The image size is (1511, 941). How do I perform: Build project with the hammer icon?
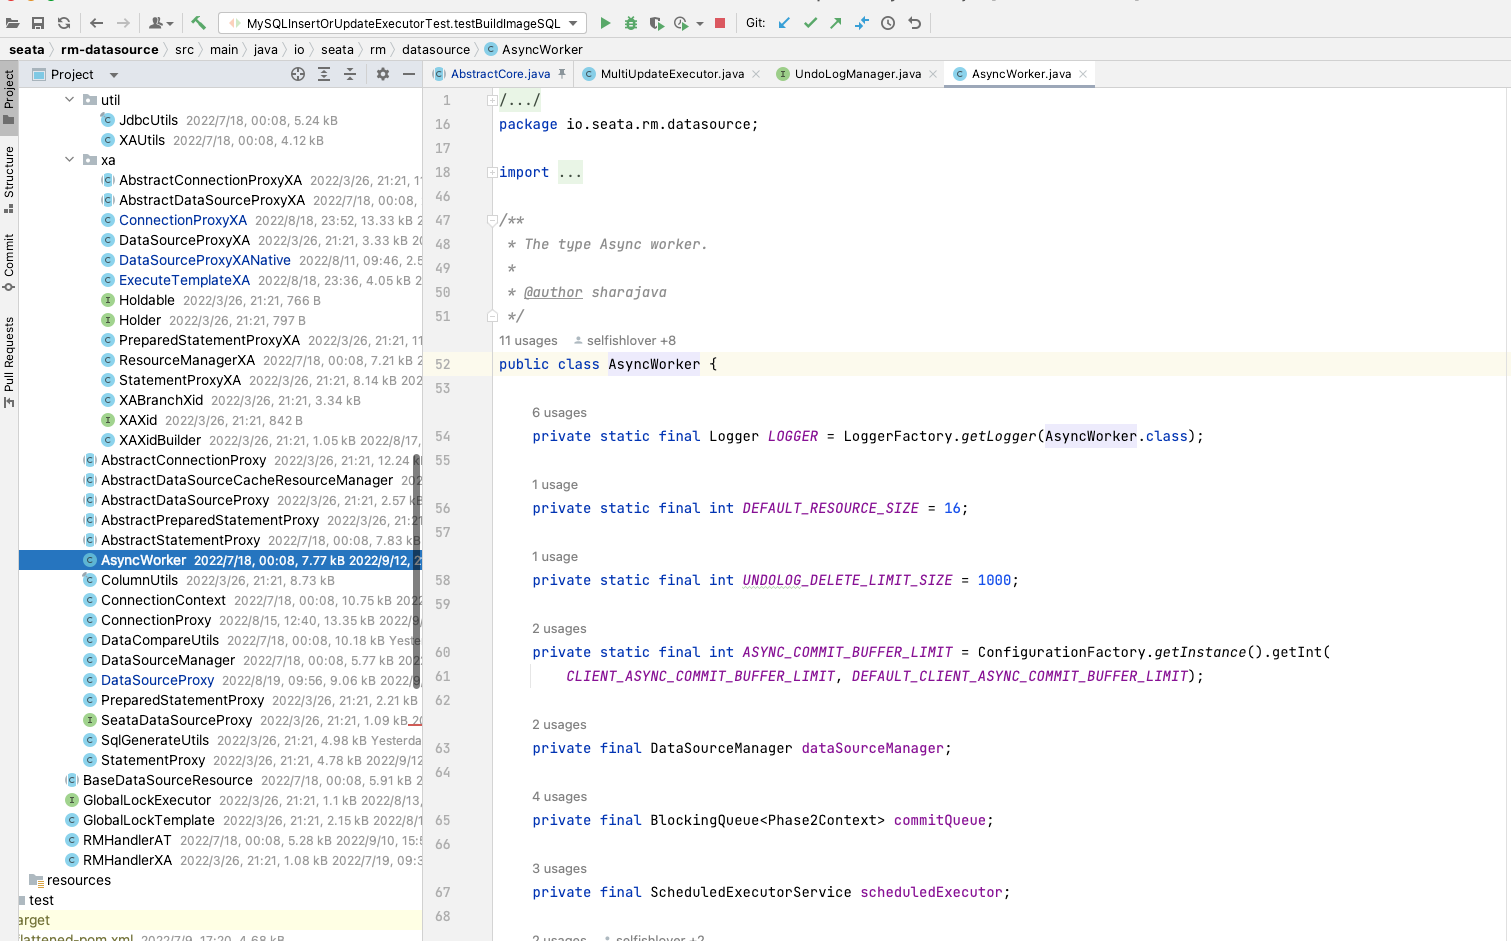(199, 23)
